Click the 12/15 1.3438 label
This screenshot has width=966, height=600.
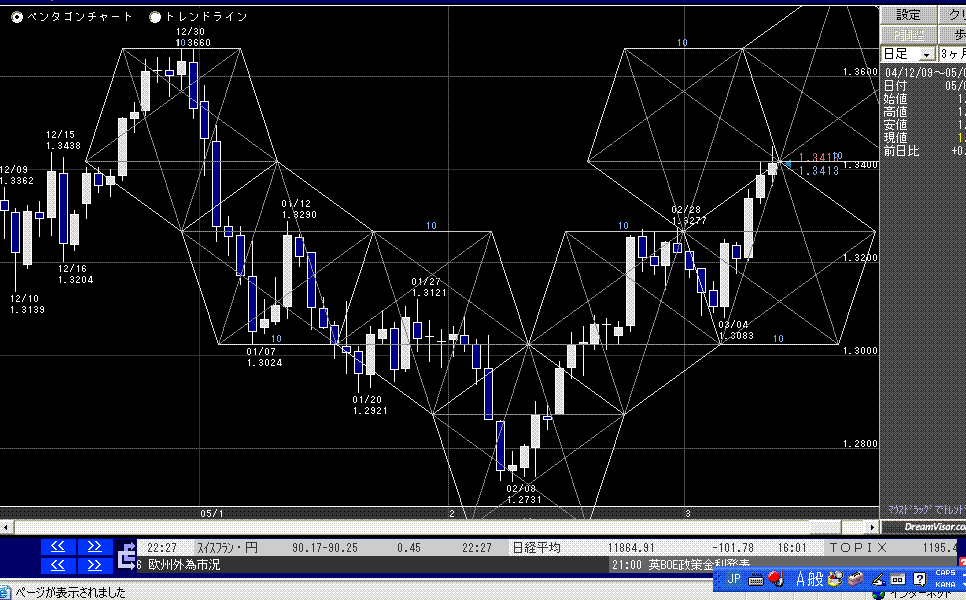[63, 140]
